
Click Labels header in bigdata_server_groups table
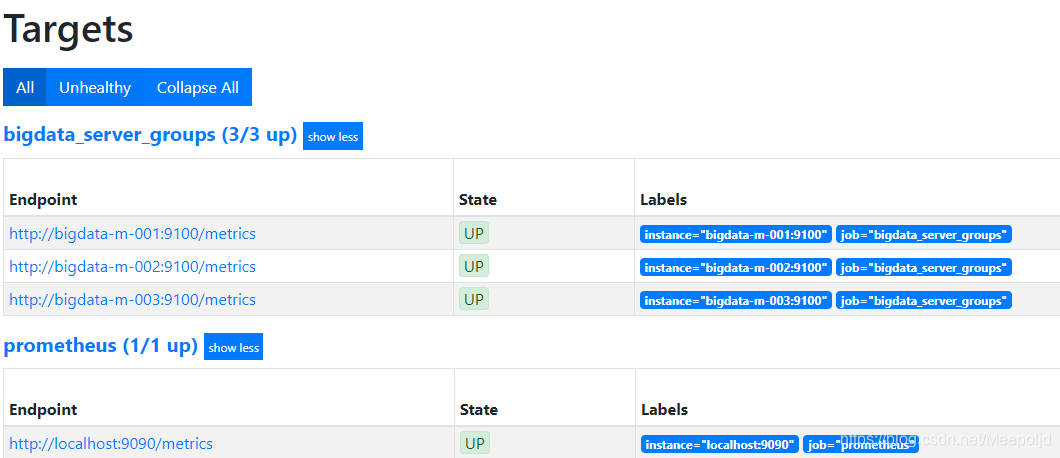664,200
